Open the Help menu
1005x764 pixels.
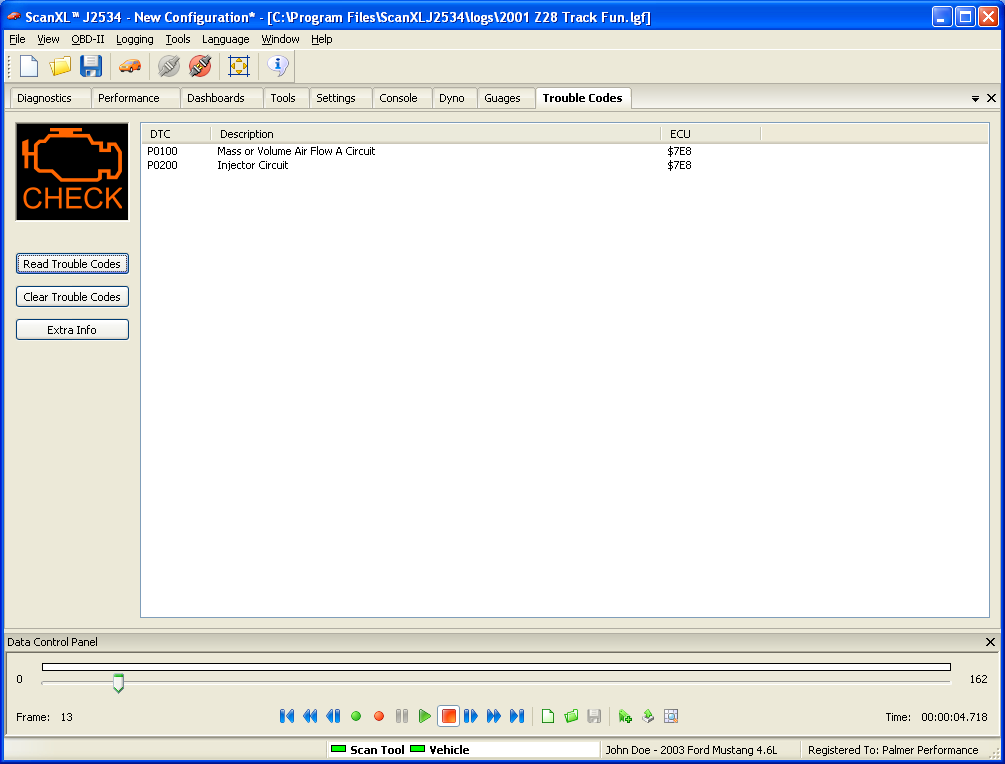322,39
